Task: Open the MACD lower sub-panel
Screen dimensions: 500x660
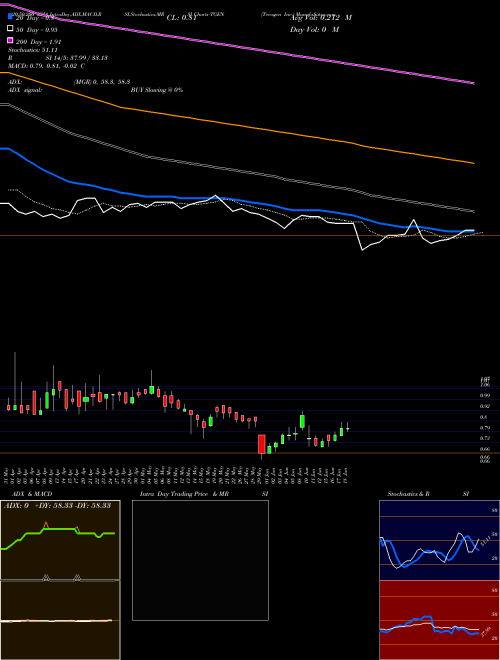Action: point(60,620)
